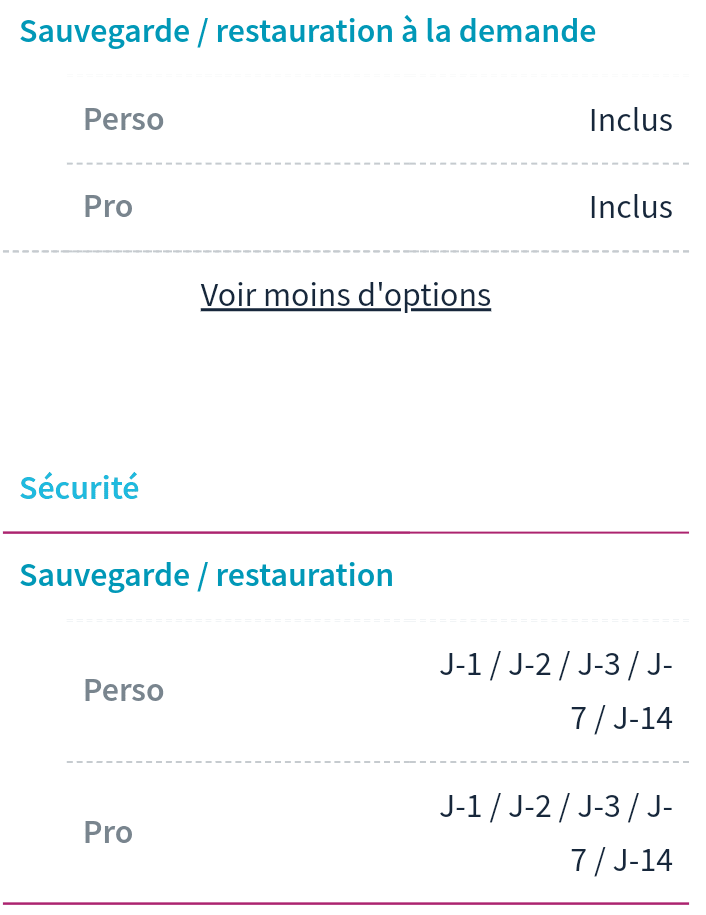Click "7 / J-14" in the Perso row
The width and height of the screenshot is (706, 915).
point(621,718)
